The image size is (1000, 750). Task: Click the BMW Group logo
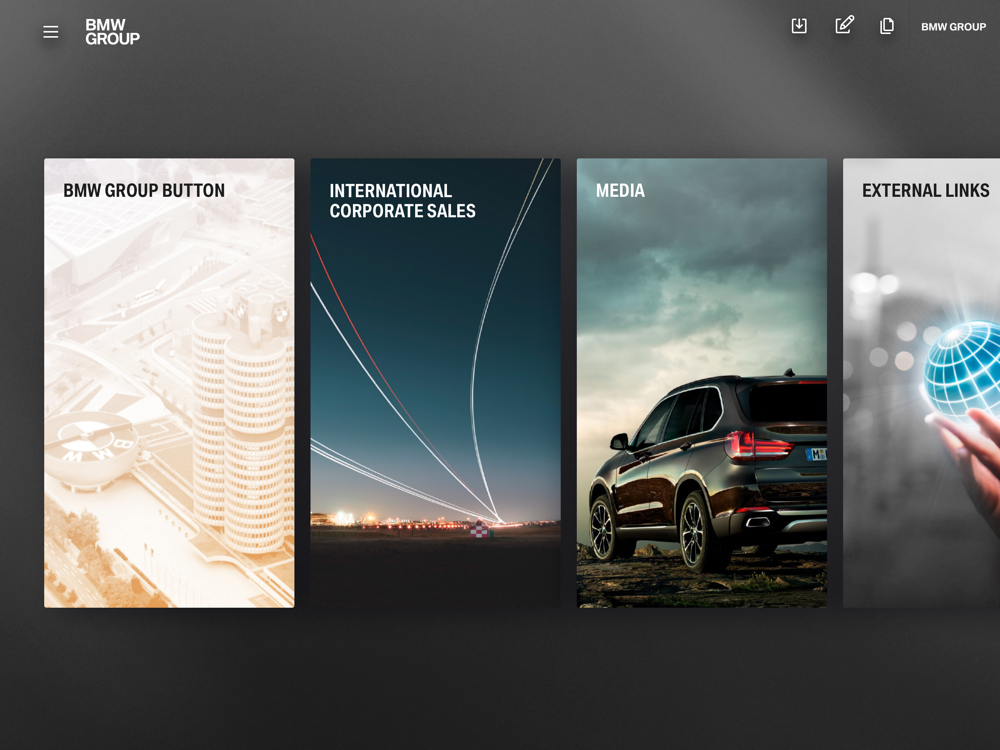(112, 32)
